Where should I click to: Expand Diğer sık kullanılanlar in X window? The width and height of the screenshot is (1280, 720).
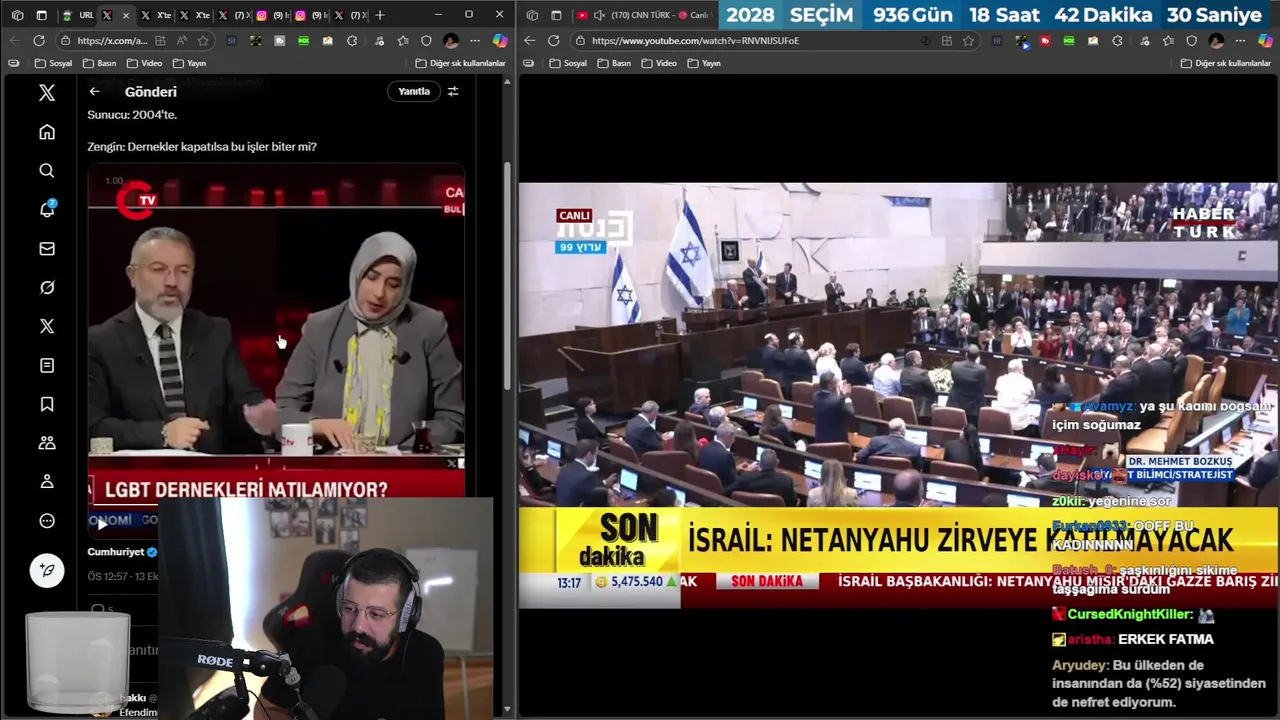461,63
